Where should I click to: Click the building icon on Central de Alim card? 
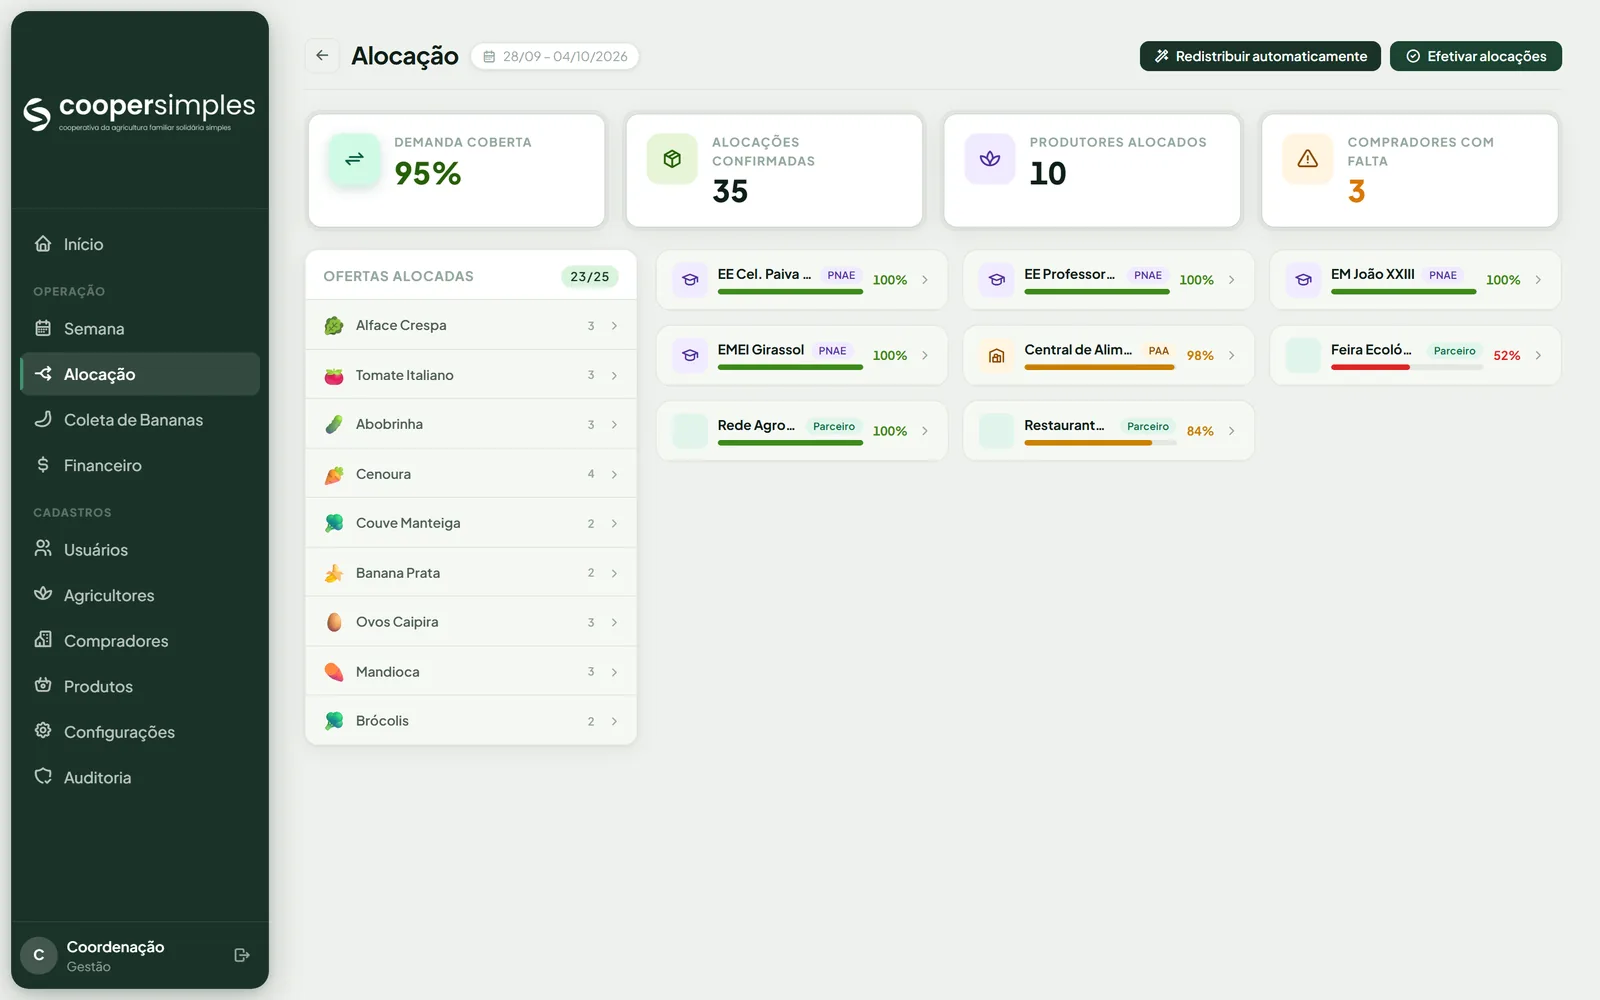[996, 356]
